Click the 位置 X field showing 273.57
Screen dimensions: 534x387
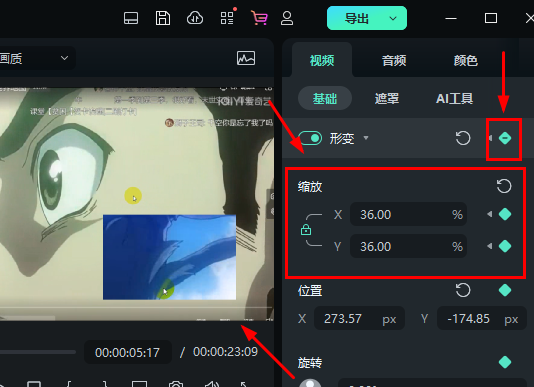(x=359, y=319)
